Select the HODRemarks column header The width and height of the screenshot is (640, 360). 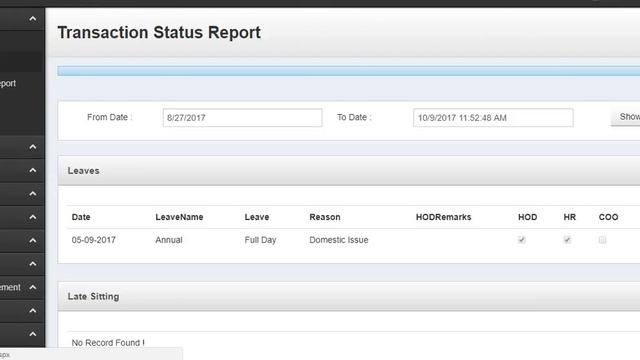(443, 217)
